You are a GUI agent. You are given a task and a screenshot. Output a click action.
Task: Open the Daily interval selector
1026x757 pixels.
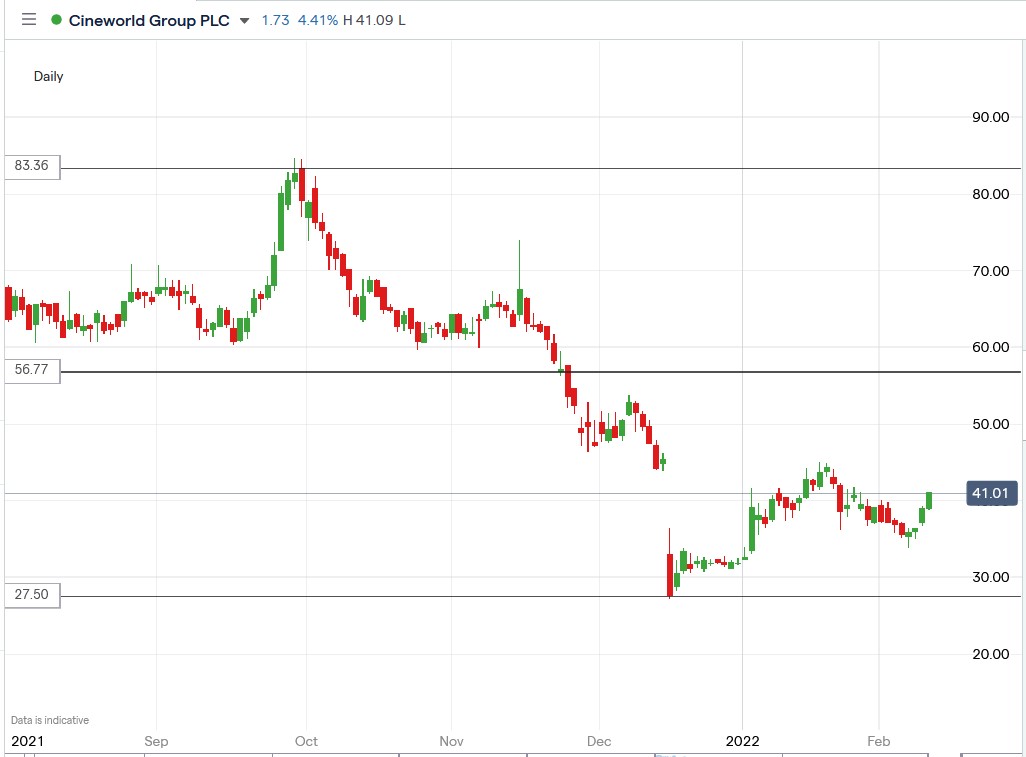(x=48, y=76)
